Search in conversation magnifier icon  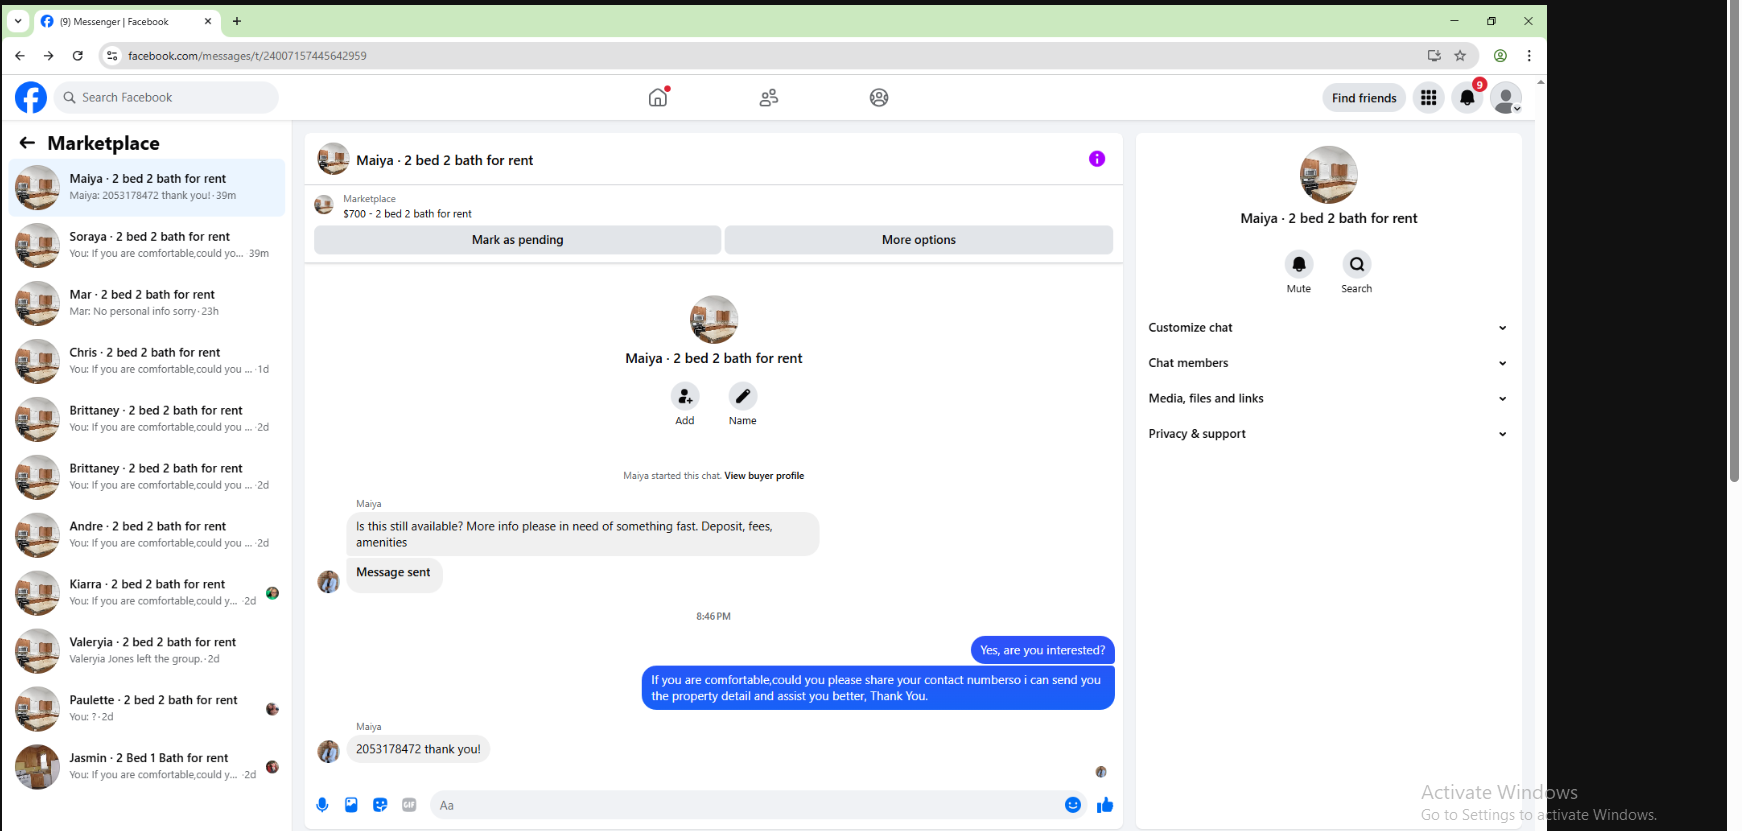tap(1357, 264)
